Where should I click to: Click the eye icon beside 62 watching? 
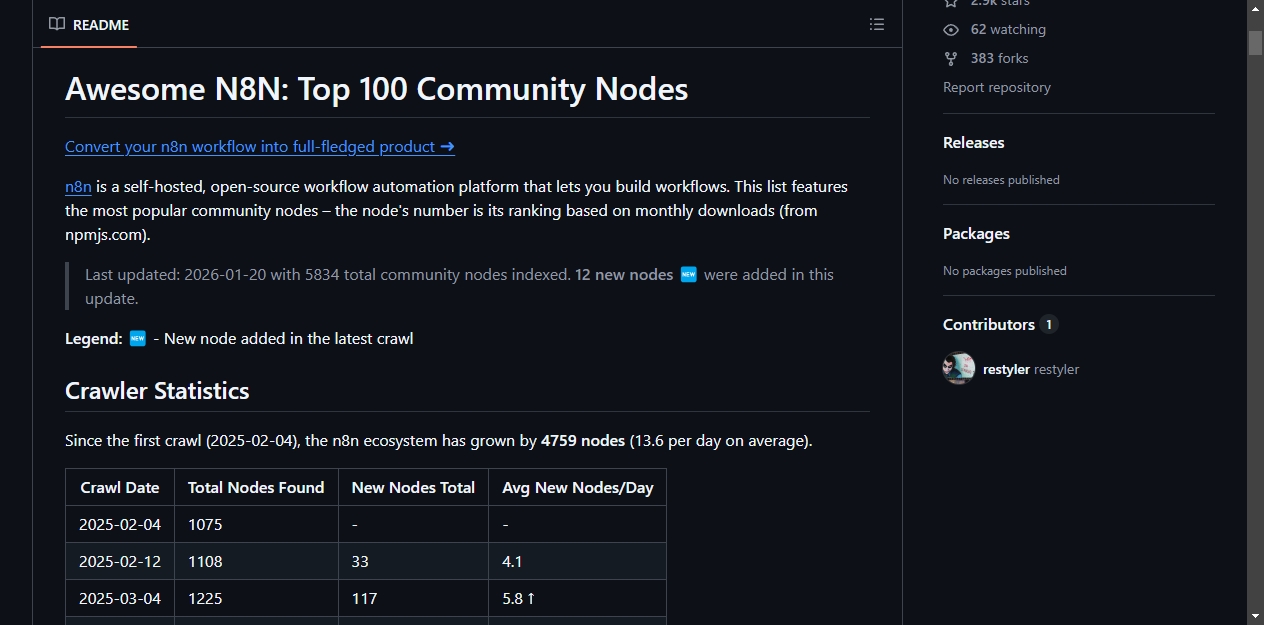951,30
